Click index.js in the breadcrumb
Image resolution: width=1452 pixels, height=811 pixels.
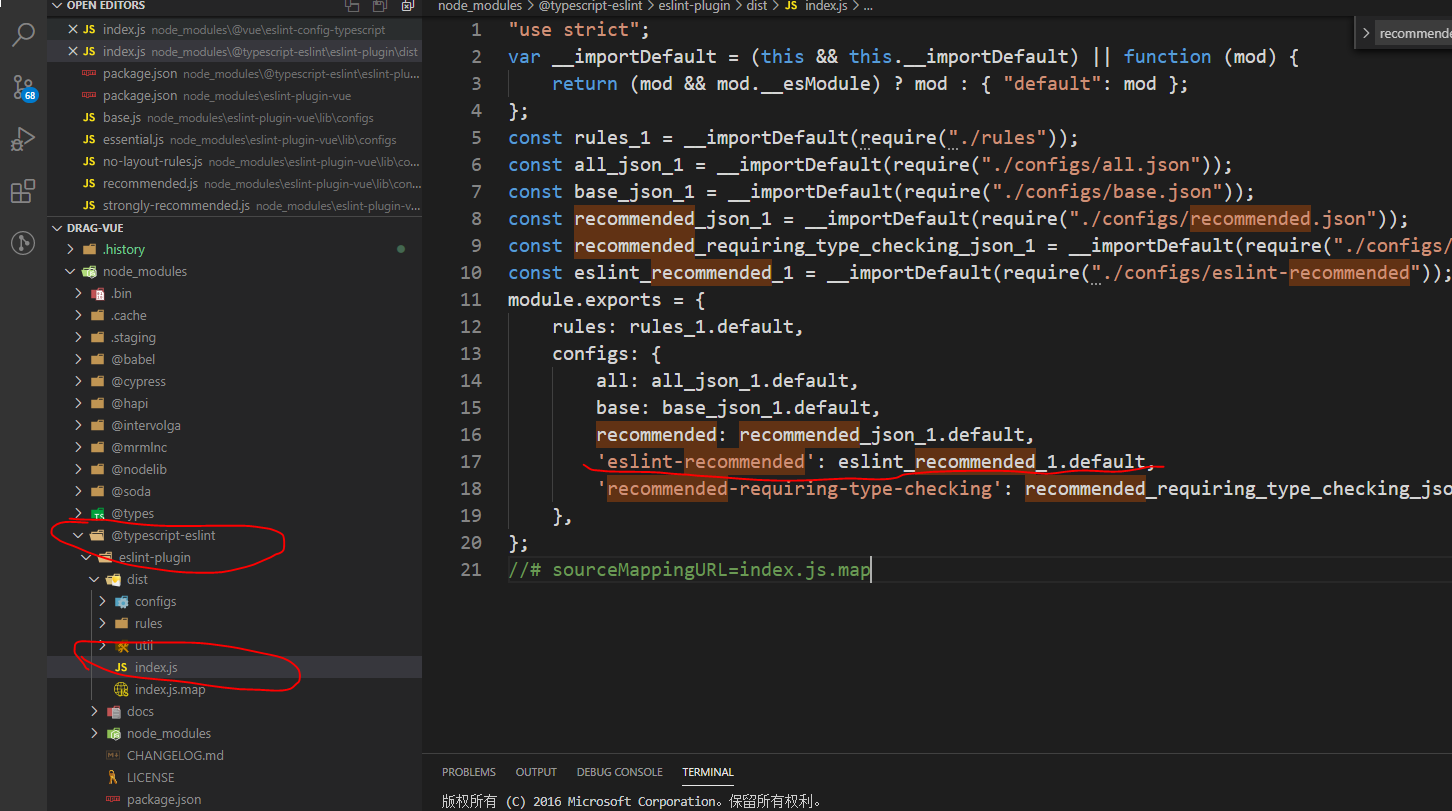[x=815, y=6]
